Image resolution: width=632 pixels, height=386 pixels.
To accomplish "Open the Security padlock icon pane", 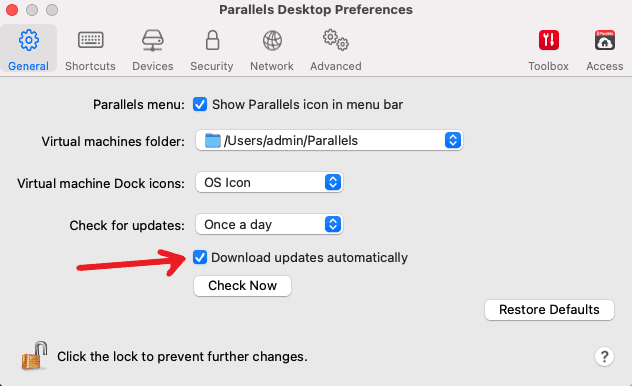I will coord(212,40).
